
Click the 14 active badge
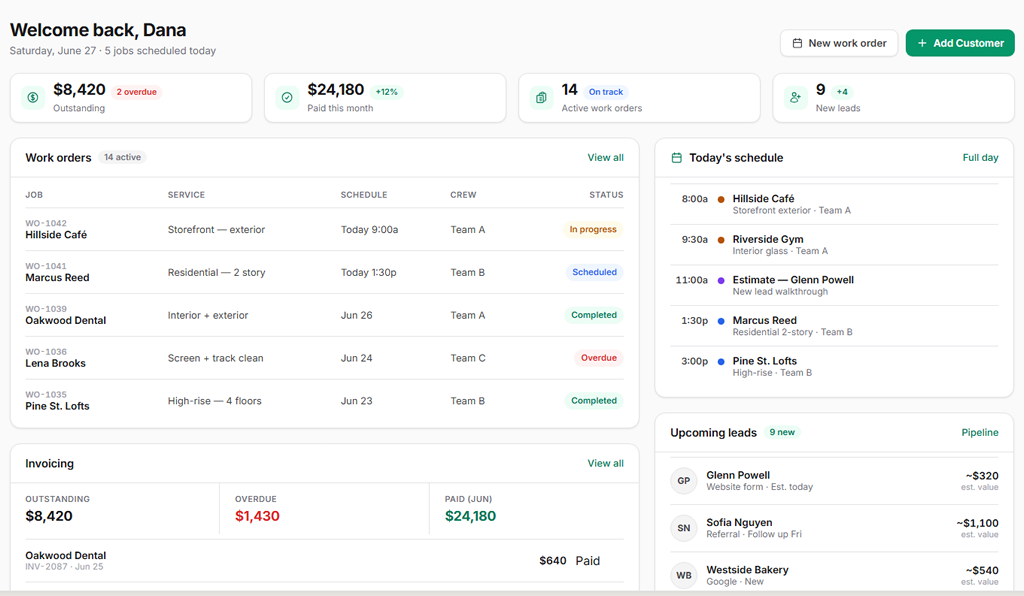click(x=122, y=157)
